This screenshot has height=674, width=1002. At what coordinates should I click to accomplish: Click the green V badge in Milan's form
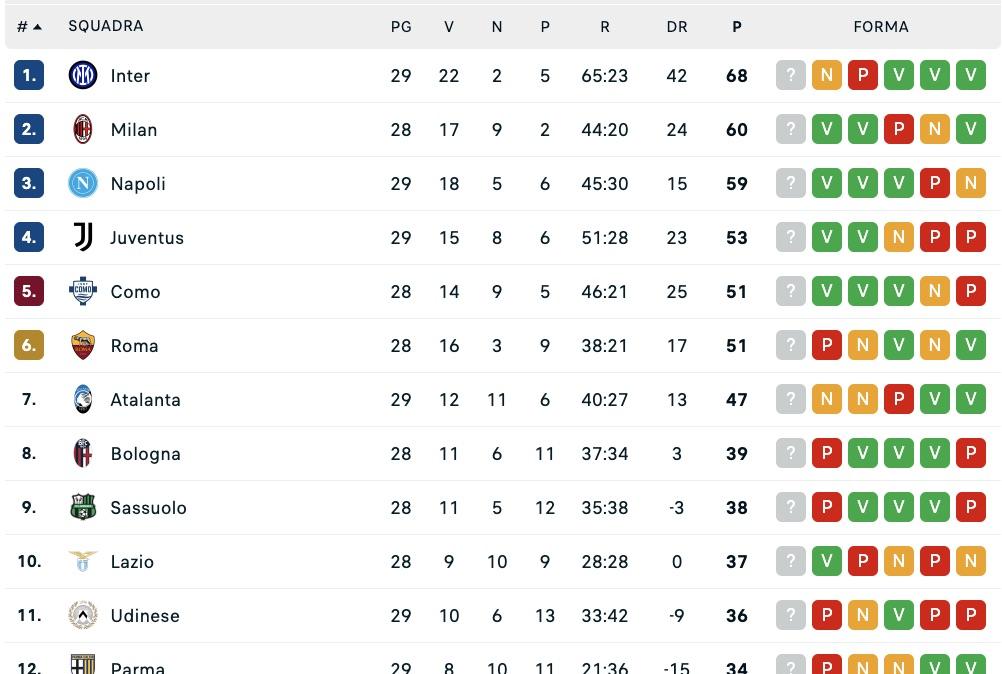pos(827,129)
